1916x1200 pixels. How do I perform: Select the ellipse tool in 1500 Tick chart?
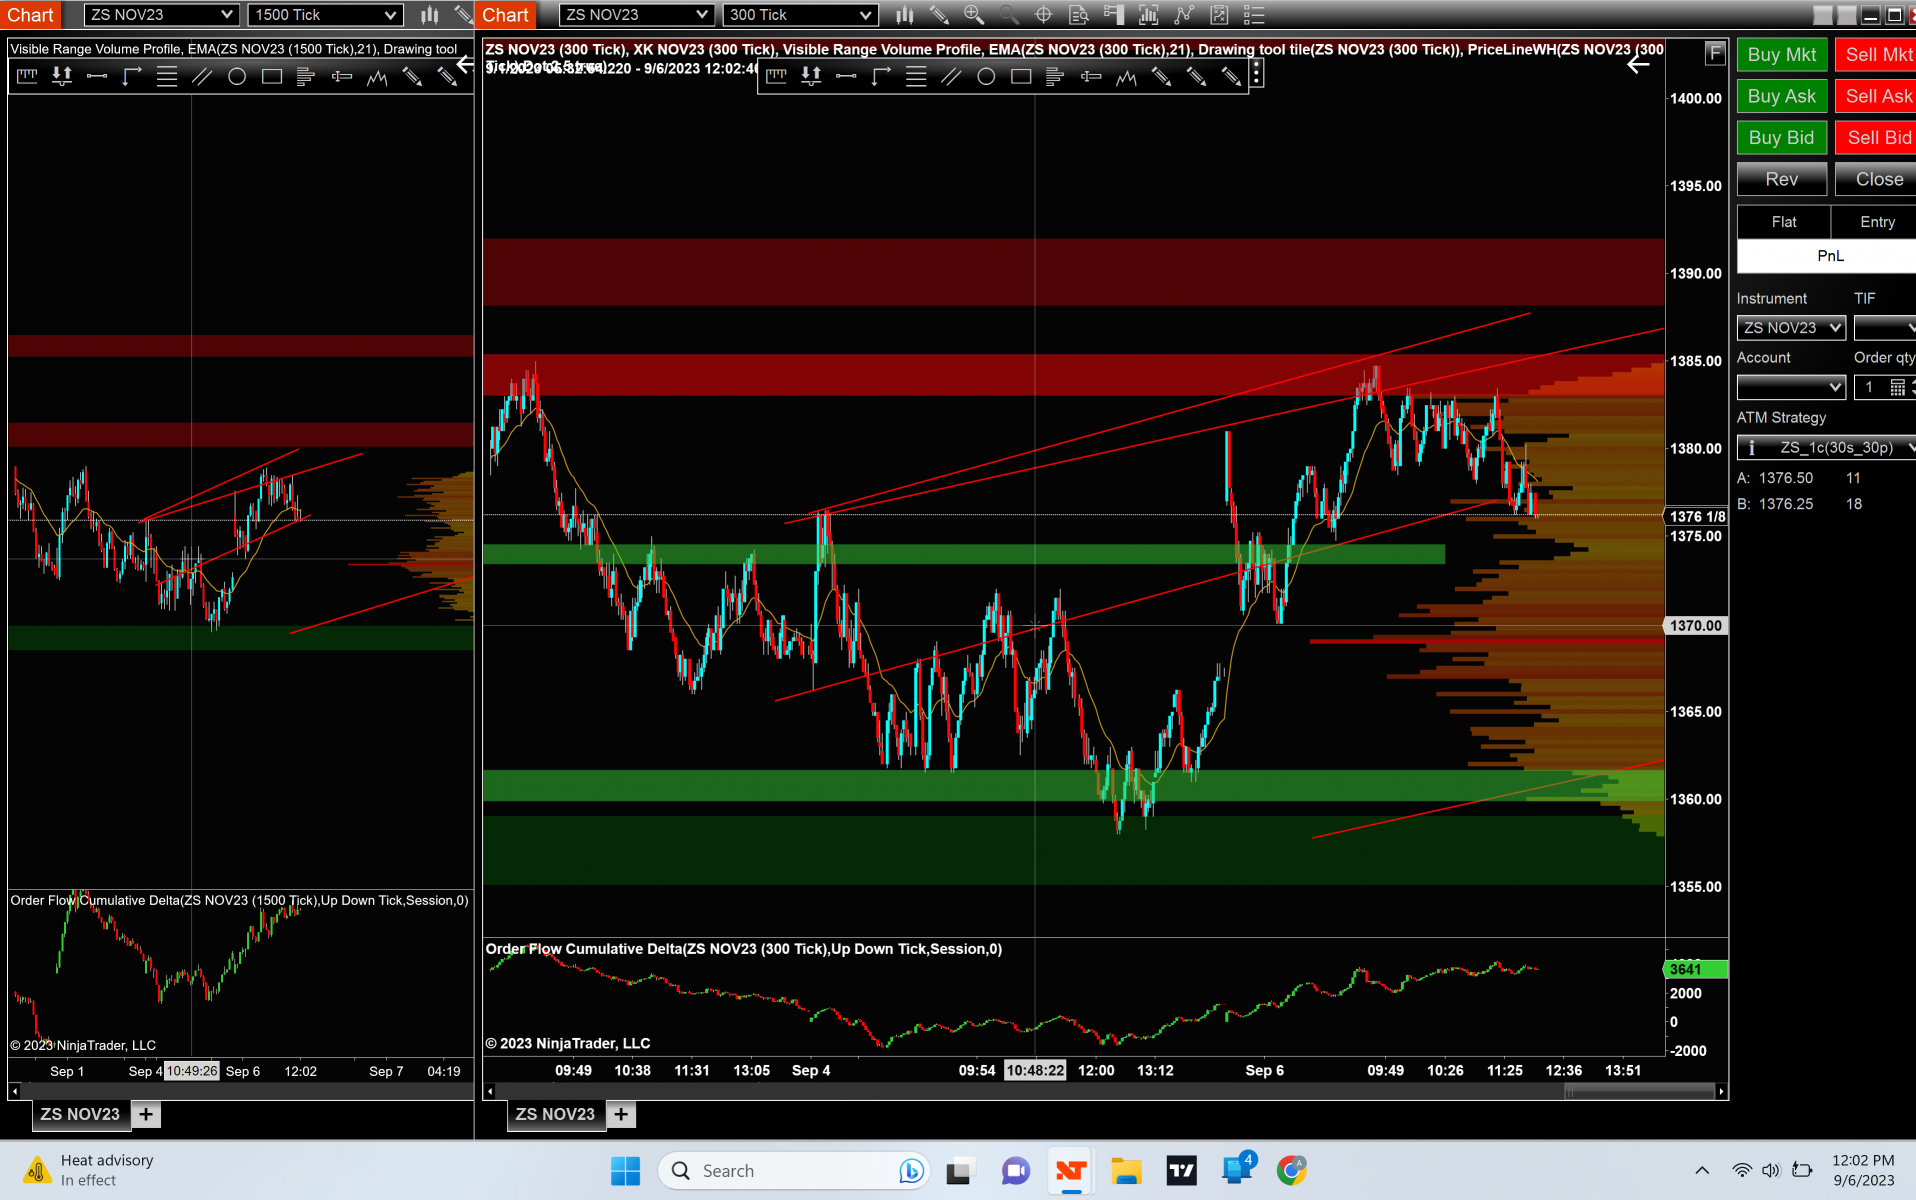click(x=237, y=76)
